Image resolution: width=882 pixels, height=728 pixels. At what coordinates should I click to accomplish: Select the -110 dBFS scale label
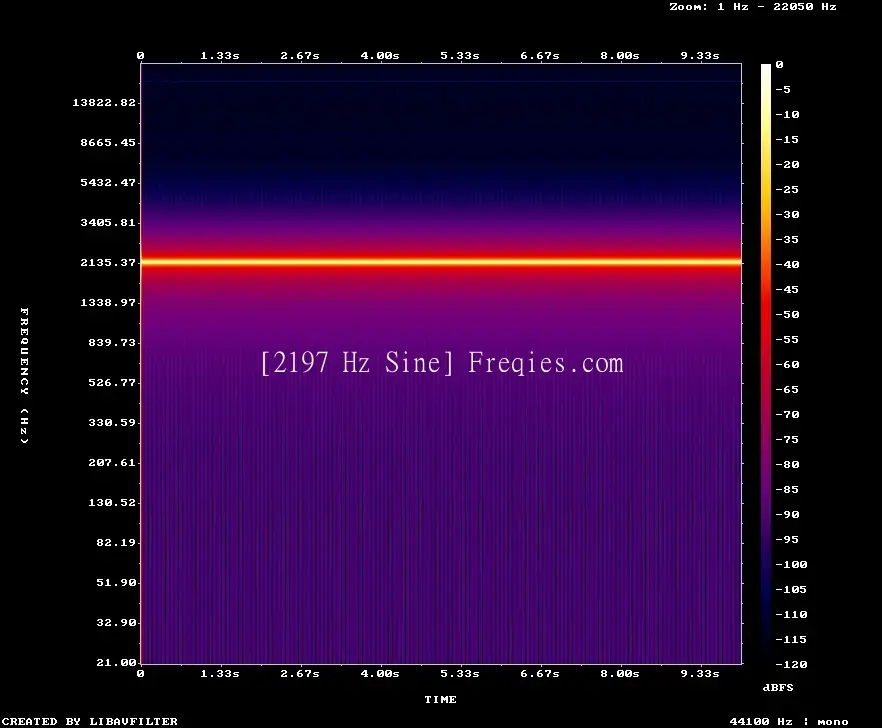click(x=791, y=614)
